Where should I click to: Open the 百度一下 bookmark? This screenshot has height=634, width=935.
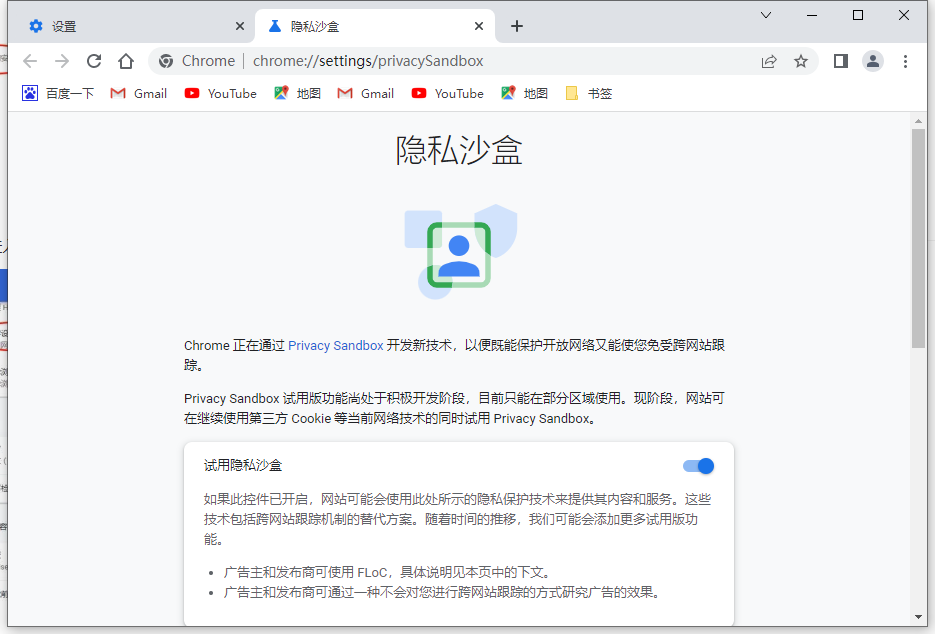(x=58, y=93)
